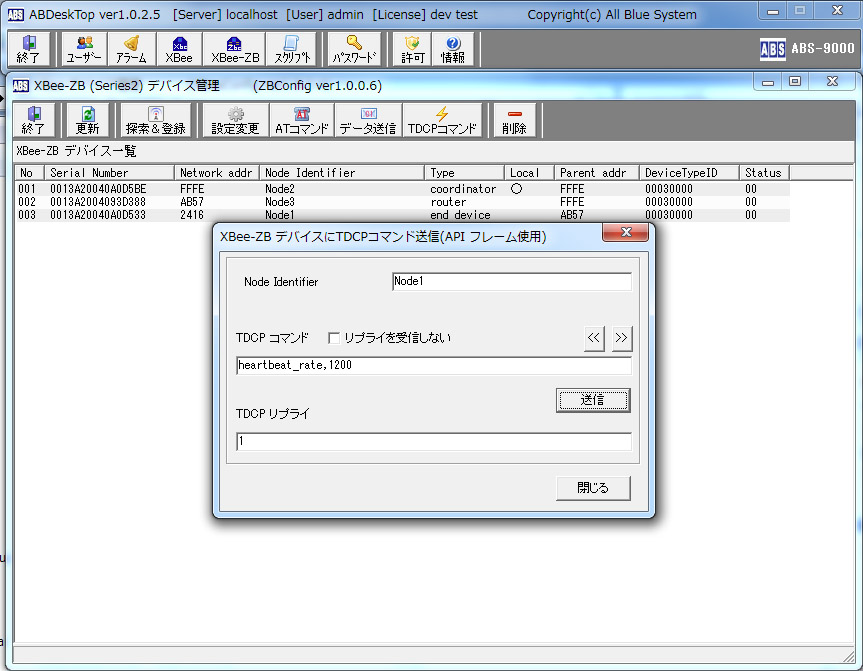Select the Local radio mark for Node2

click(516, 189)
